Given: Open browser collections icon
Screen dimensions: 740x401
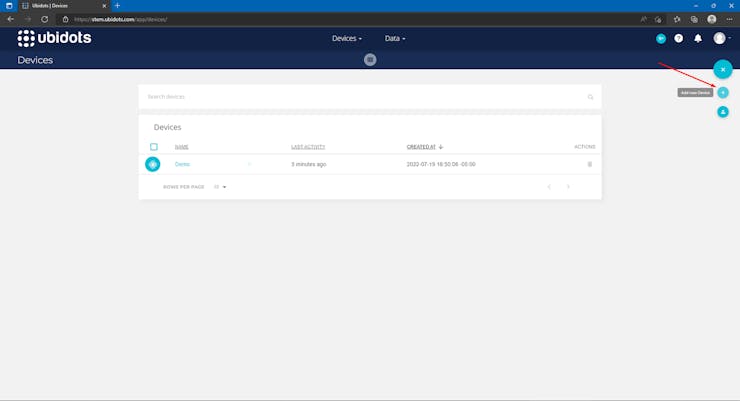Looking at the screenshot, I should tap(694, 19).
